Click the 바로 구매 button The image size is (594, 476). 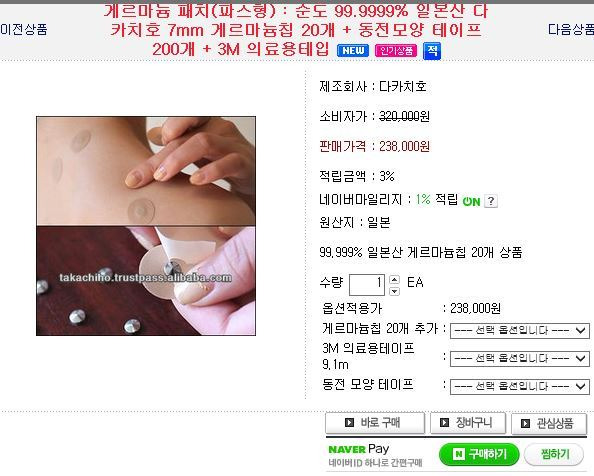click(375, 423)
